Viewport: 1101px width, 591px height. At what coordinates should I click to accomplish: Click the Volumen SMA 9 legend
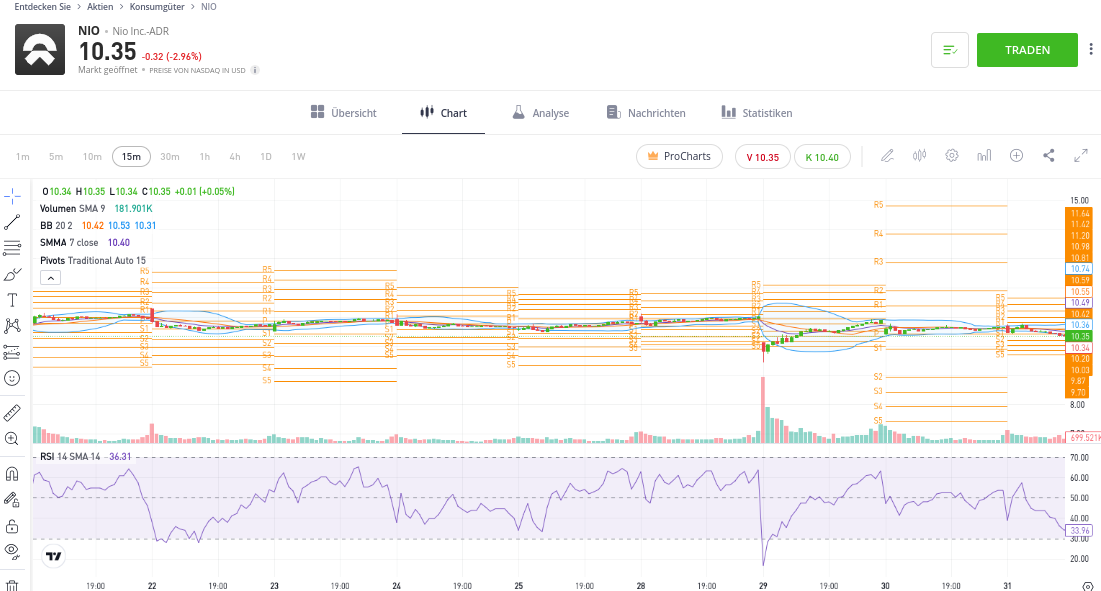(x=72, y=208)
